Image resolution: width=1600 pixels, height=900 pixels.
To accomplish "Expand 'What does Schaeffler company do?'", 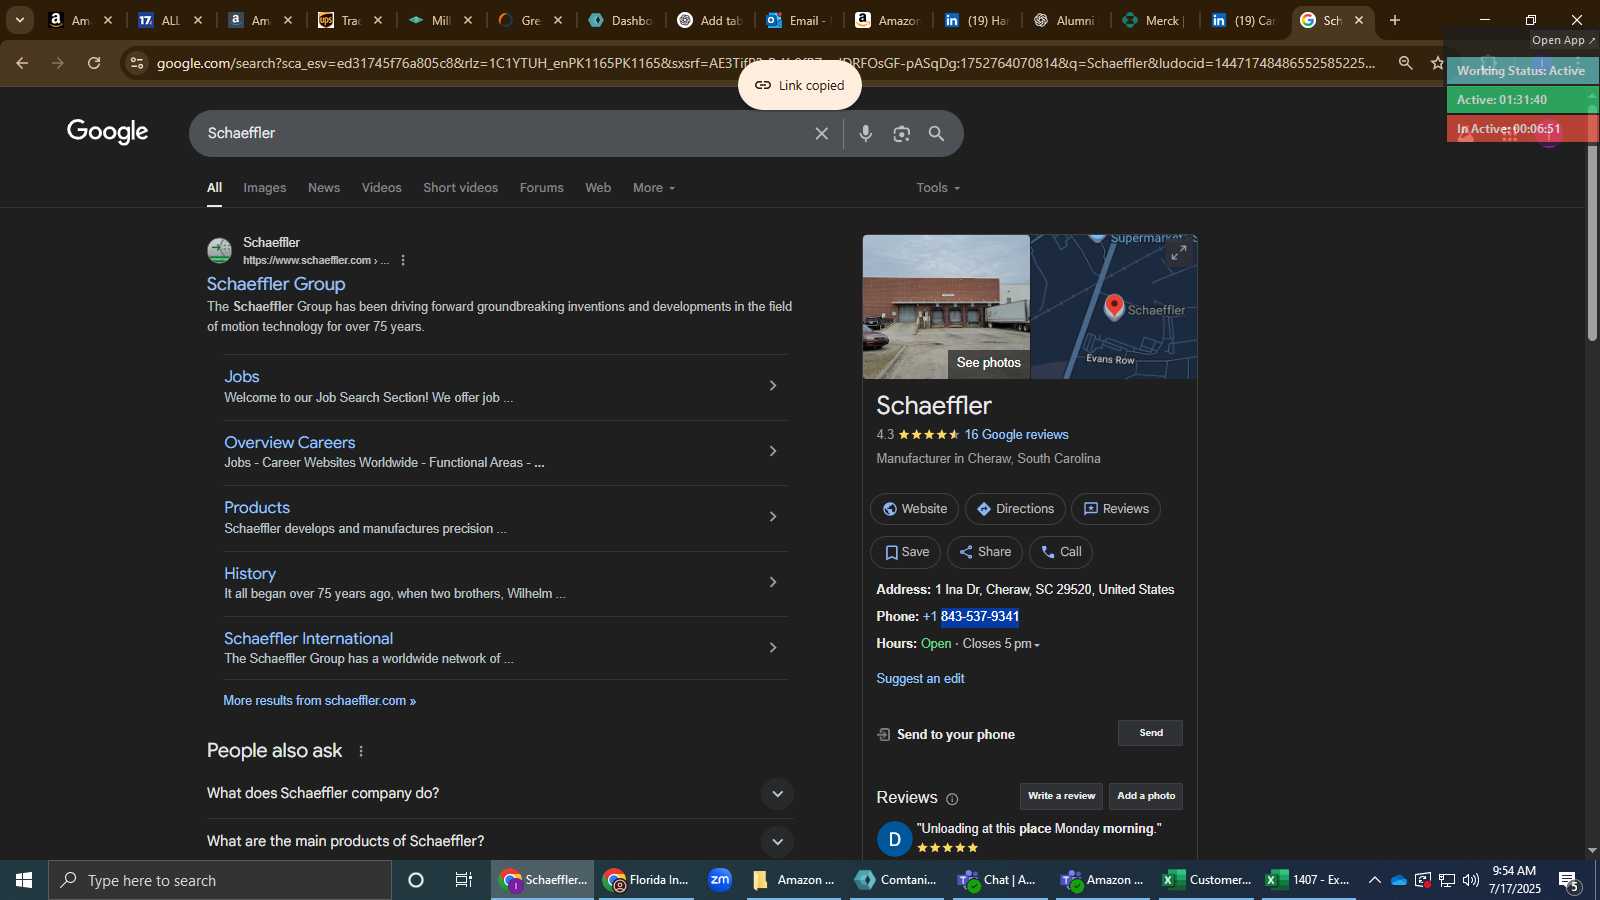I will tap(777, 794).
